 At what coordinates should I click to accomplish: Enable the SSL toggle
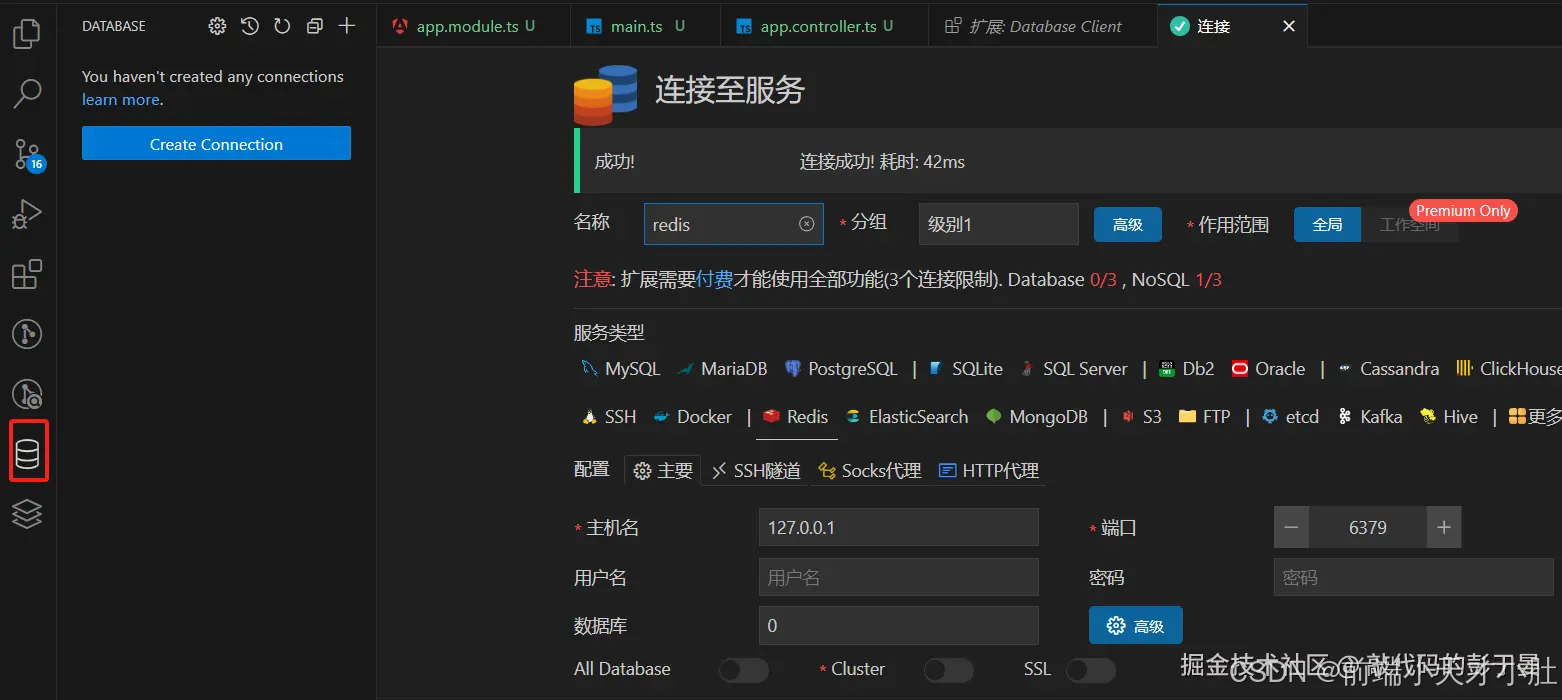(1091, 669)
